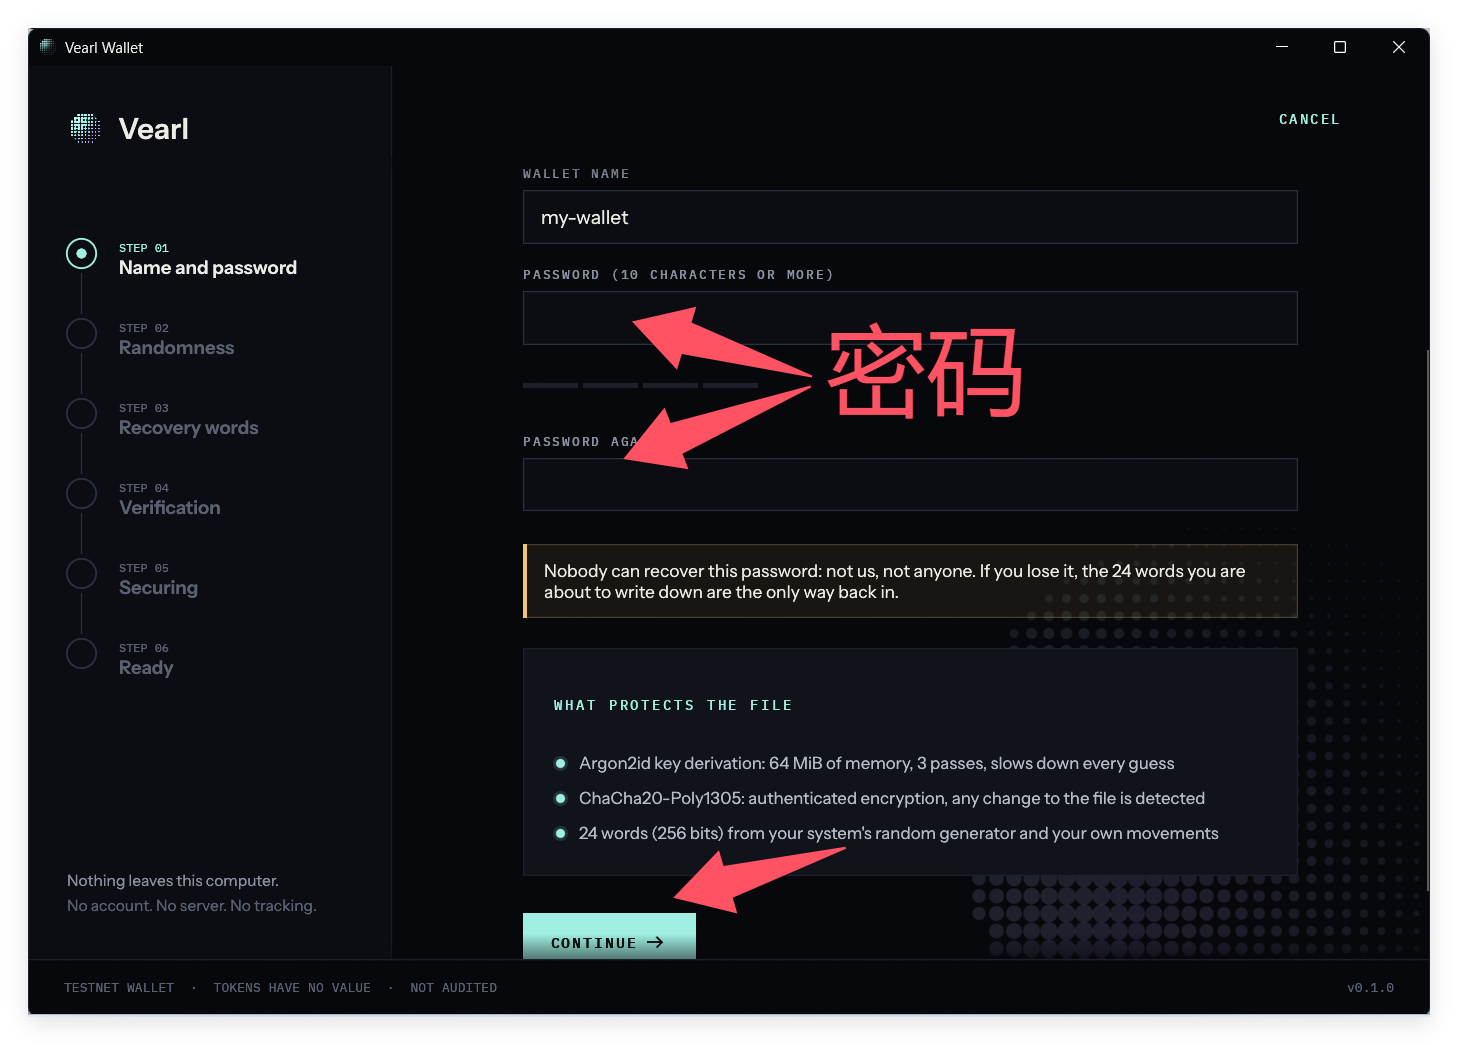1458x1045 pixels.
Task: Click 'Nothing leaves this computer.' text
Action: (x=173, y=881)
